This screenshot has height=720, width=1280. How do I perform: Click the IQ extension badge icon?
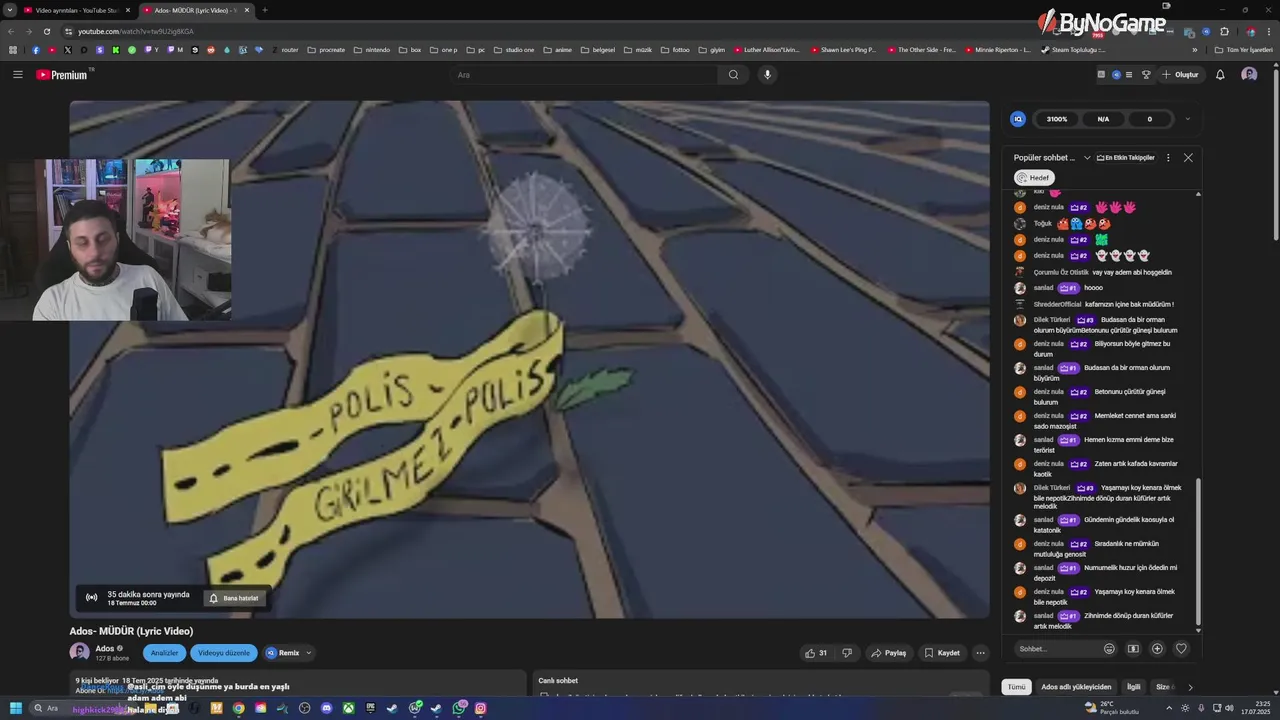1018,119
